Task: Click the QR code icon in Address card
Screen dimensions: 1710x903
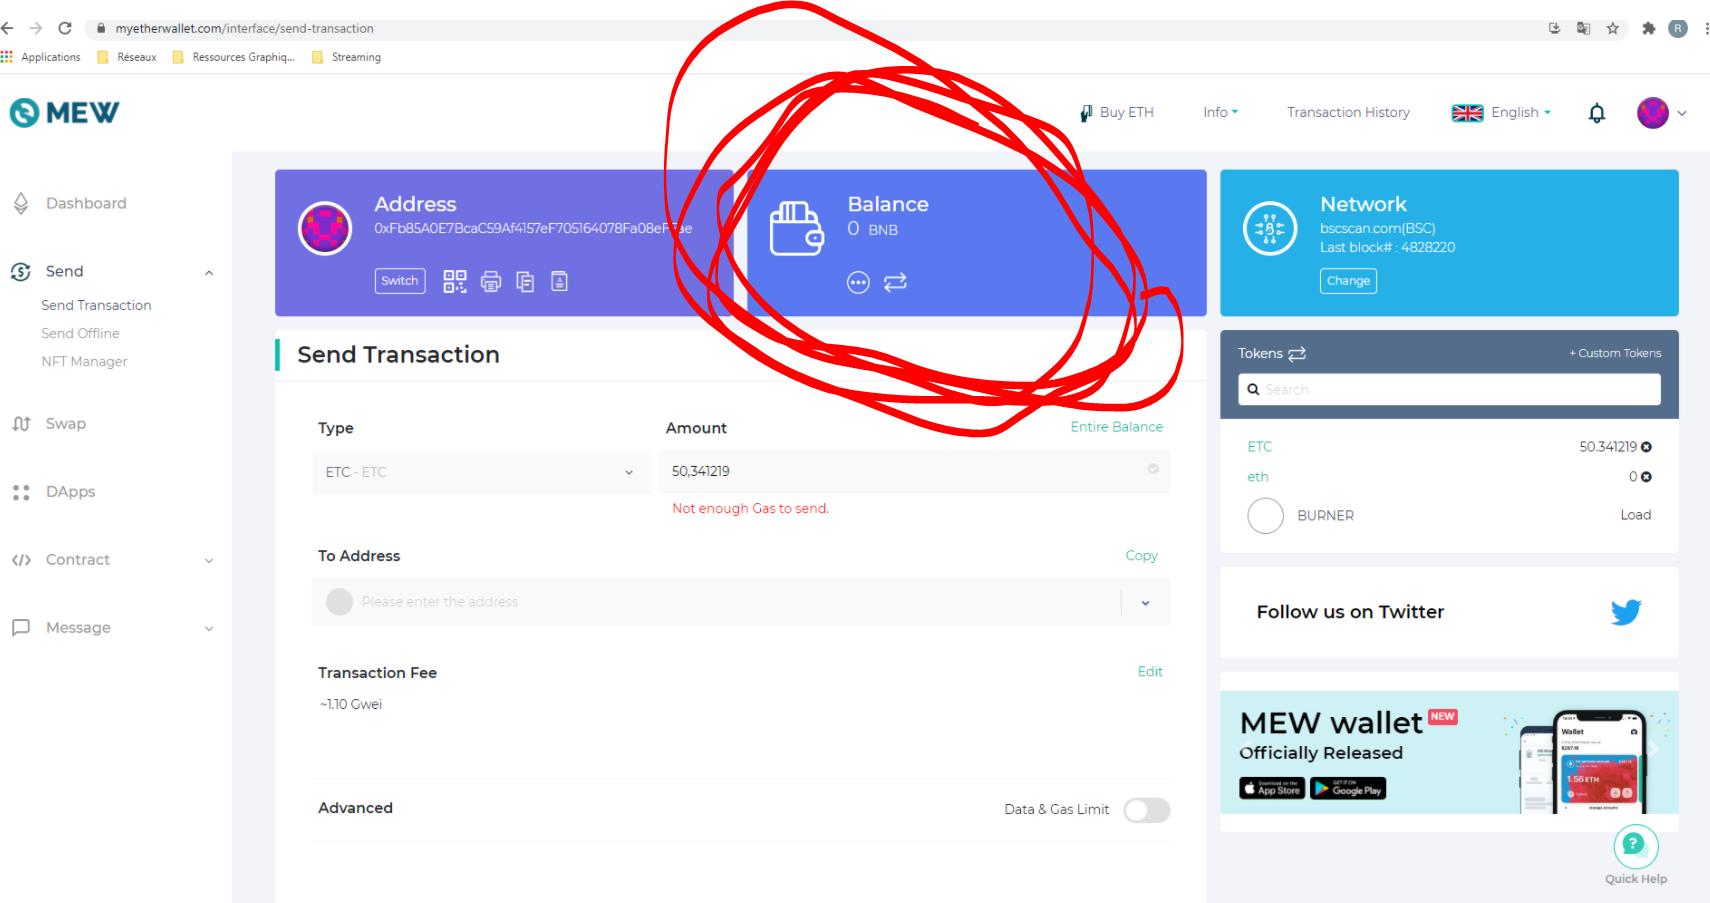Action: [x=455, y=282]
